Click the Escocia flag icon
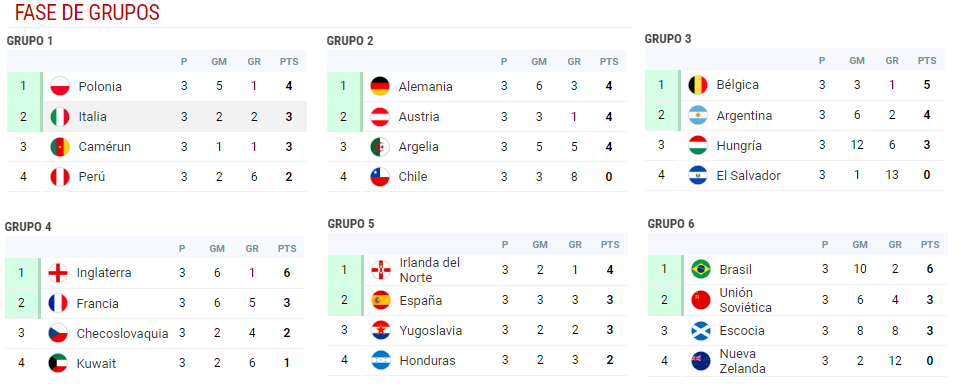Image resolution: width=960 pixels, height=391 pixels. (701, 331)
